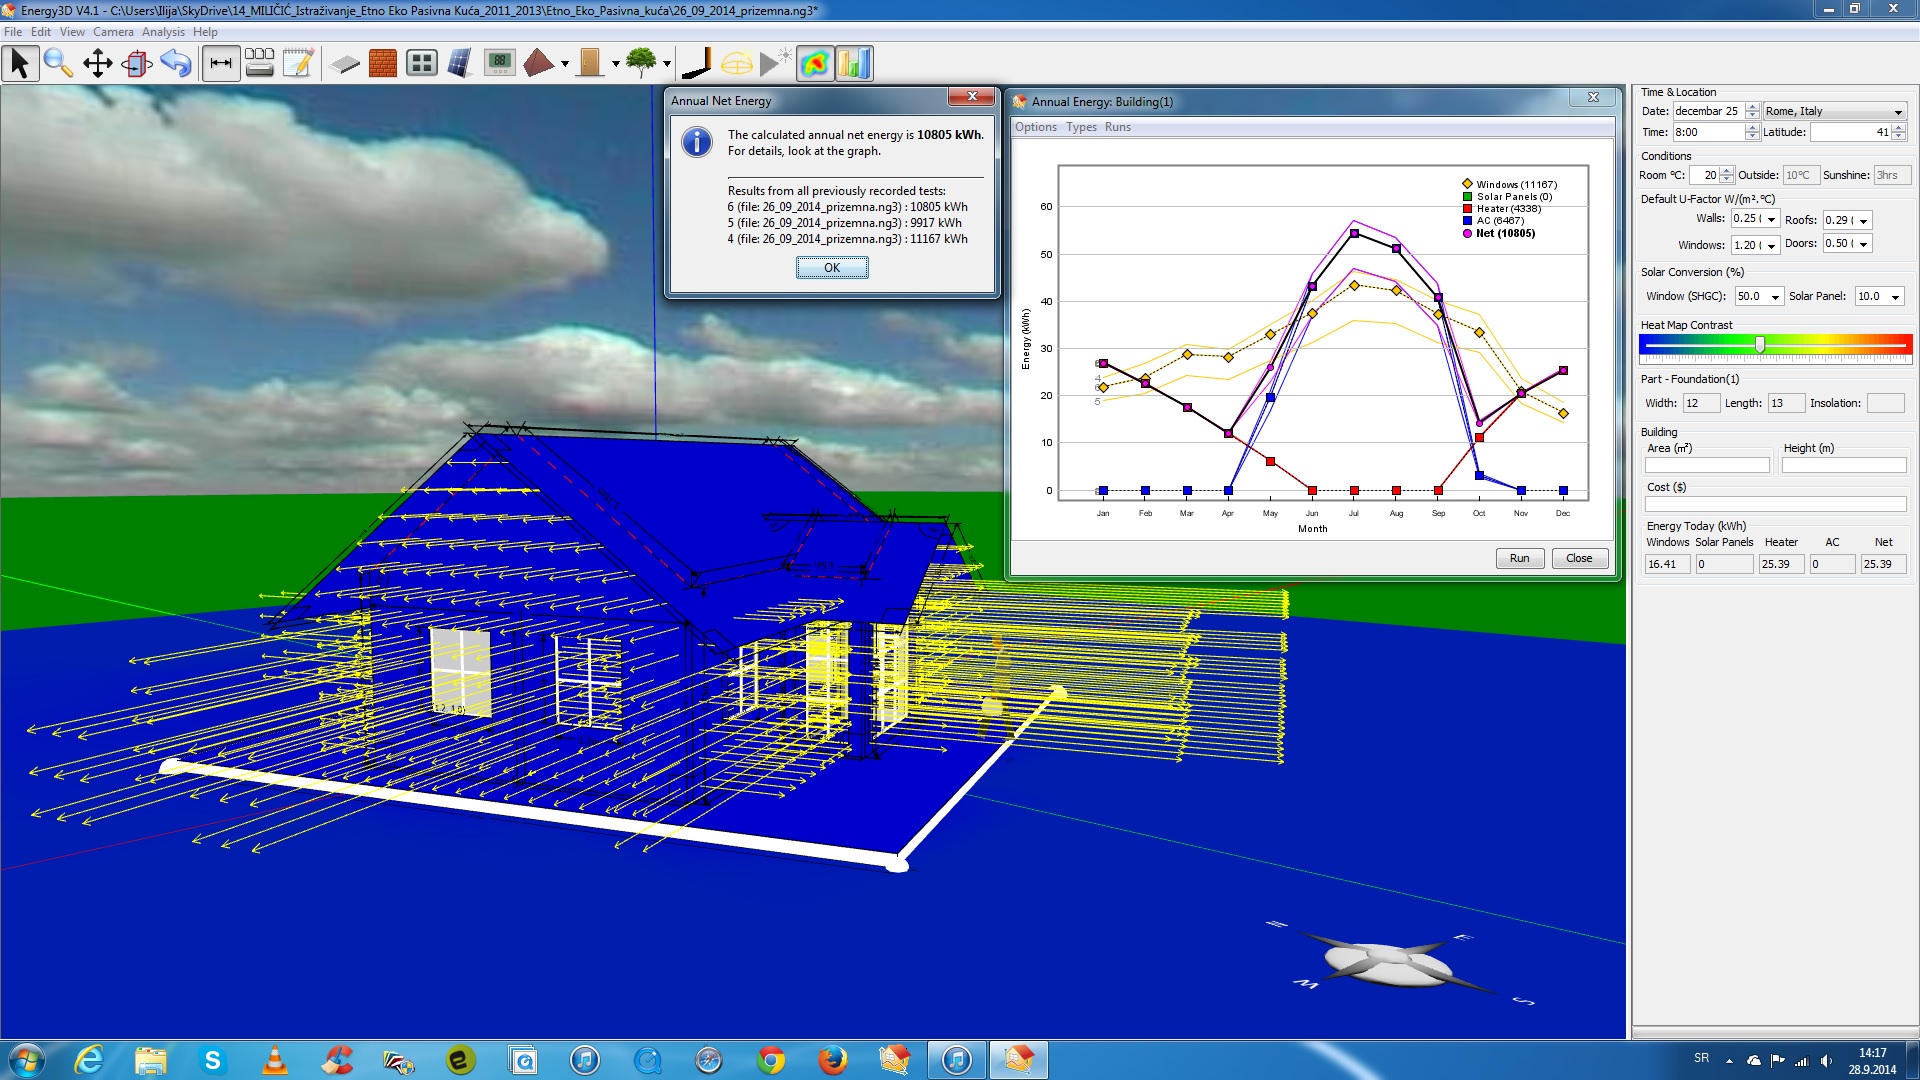This screenshot has width=1920, height=1080.
Task: Add a solar panel tool icon
Action: 460,64
